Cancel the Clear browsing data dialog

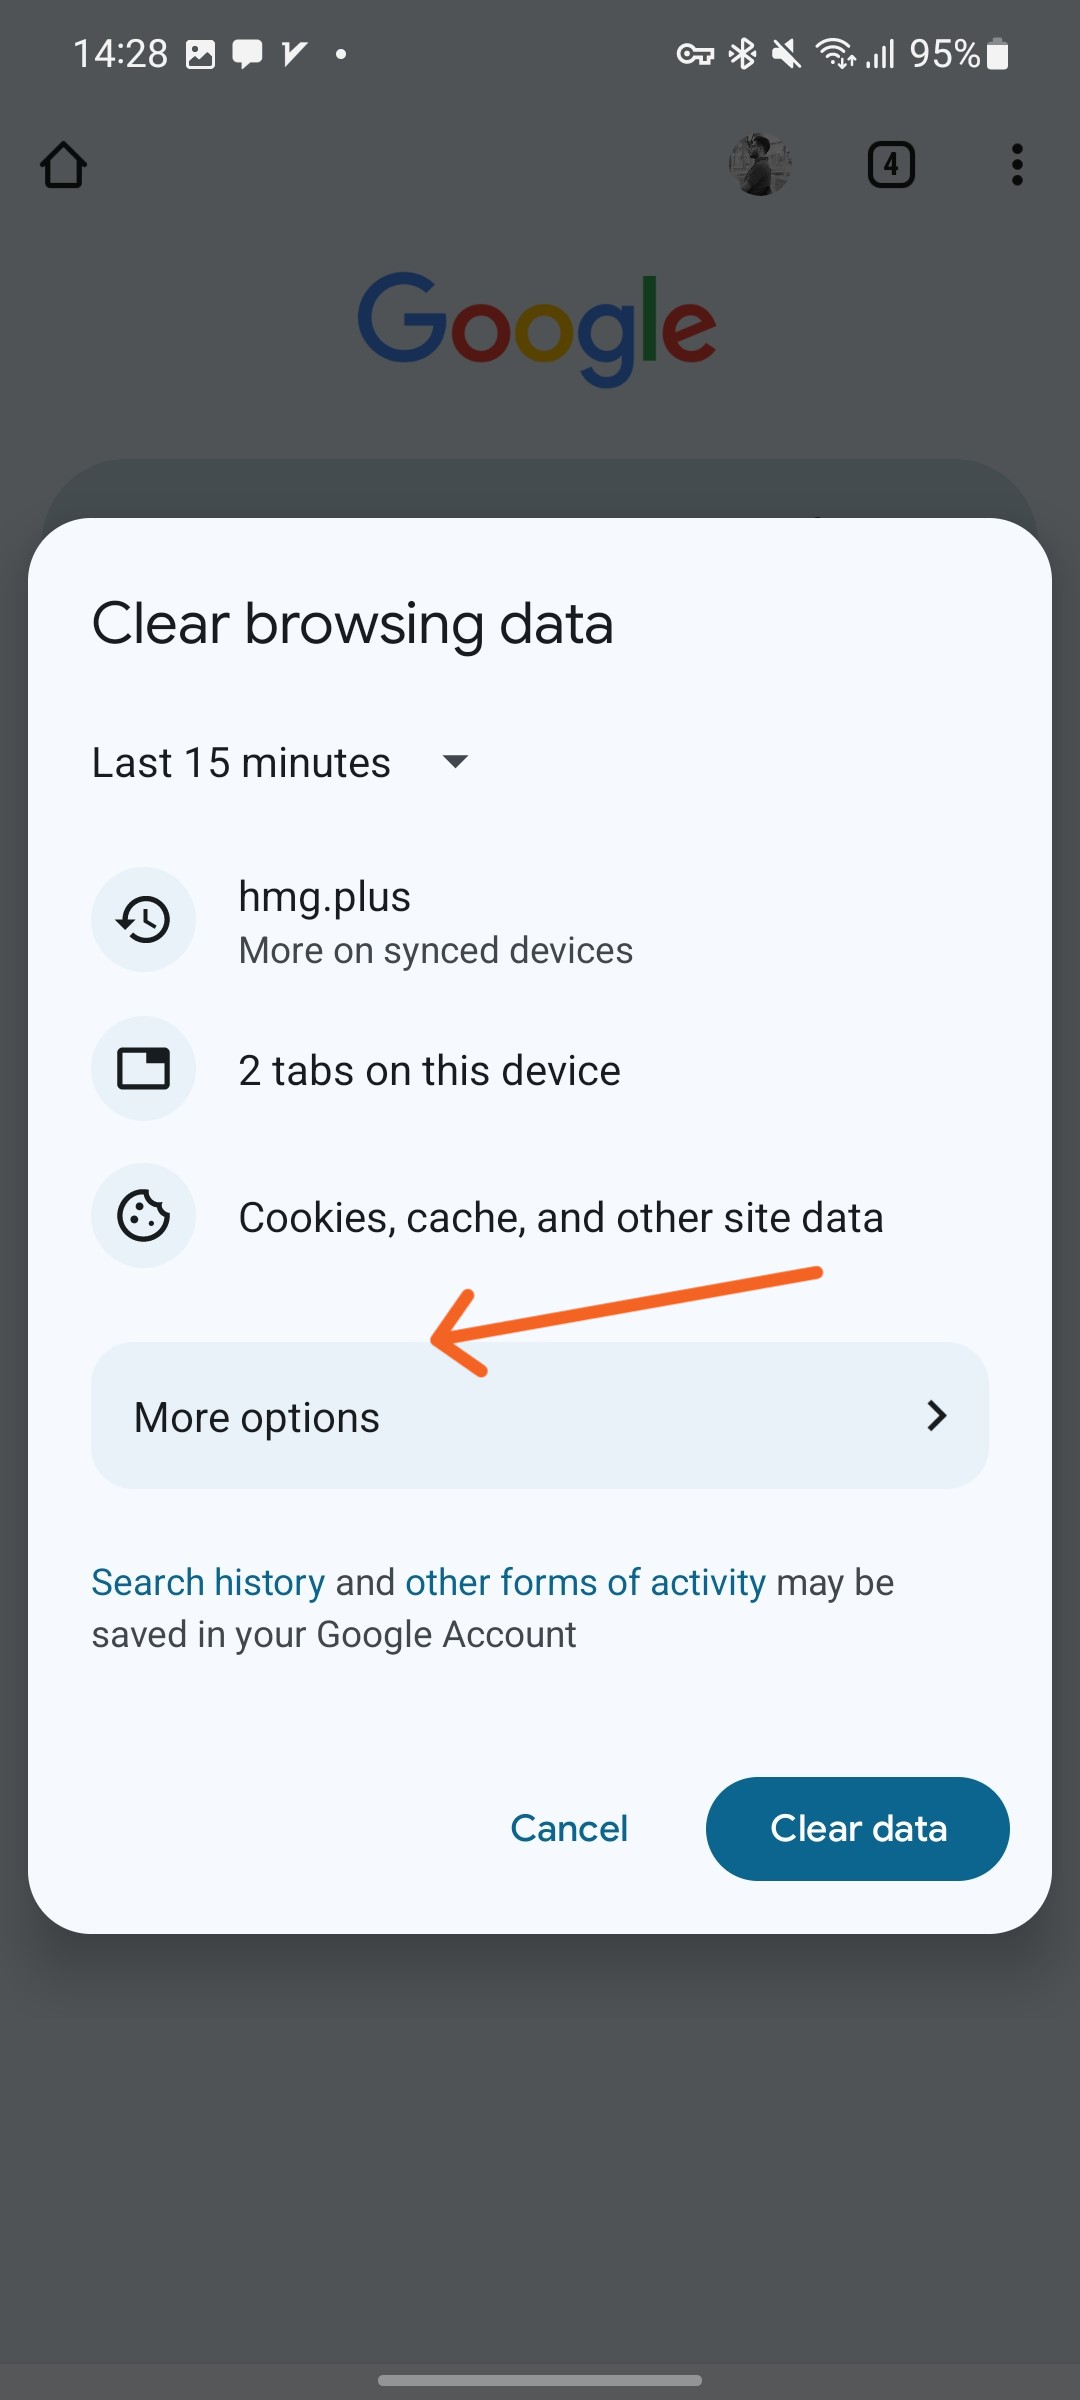click(569, 1829)
